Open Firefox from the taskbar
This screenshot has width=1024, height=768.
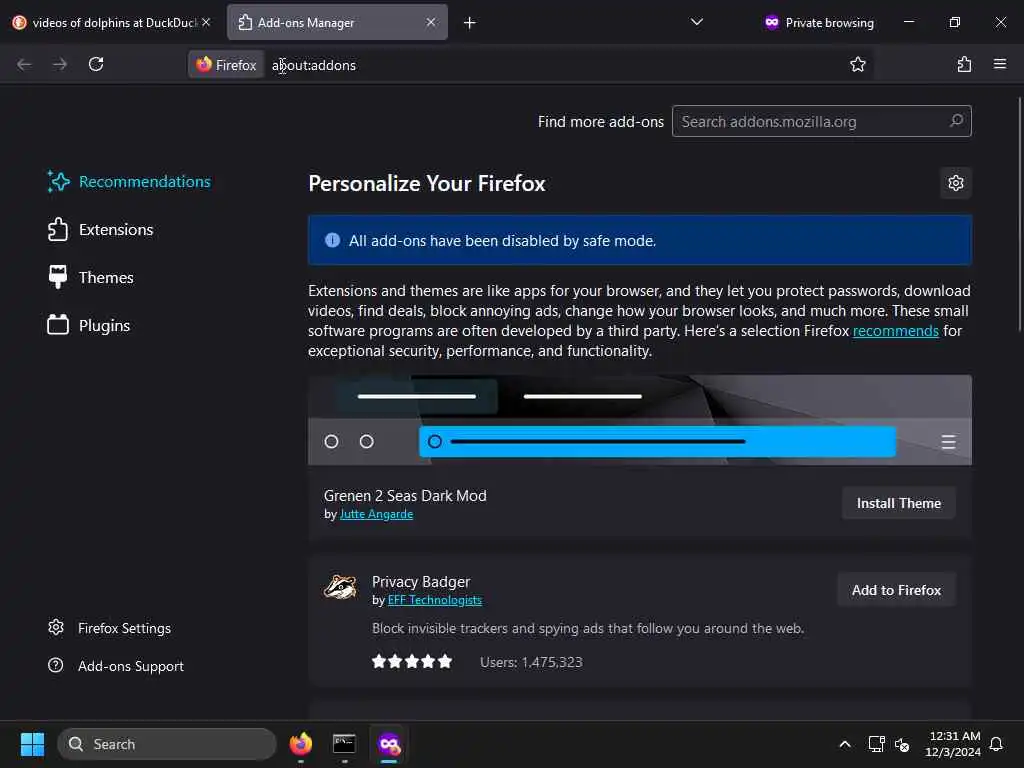(x=300, y=744)
